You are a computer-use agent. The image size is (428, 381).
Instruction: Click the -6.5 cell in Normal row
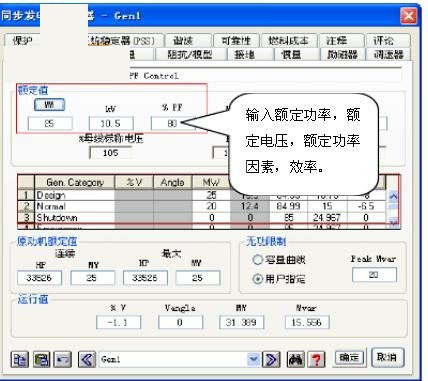[366, 206]
